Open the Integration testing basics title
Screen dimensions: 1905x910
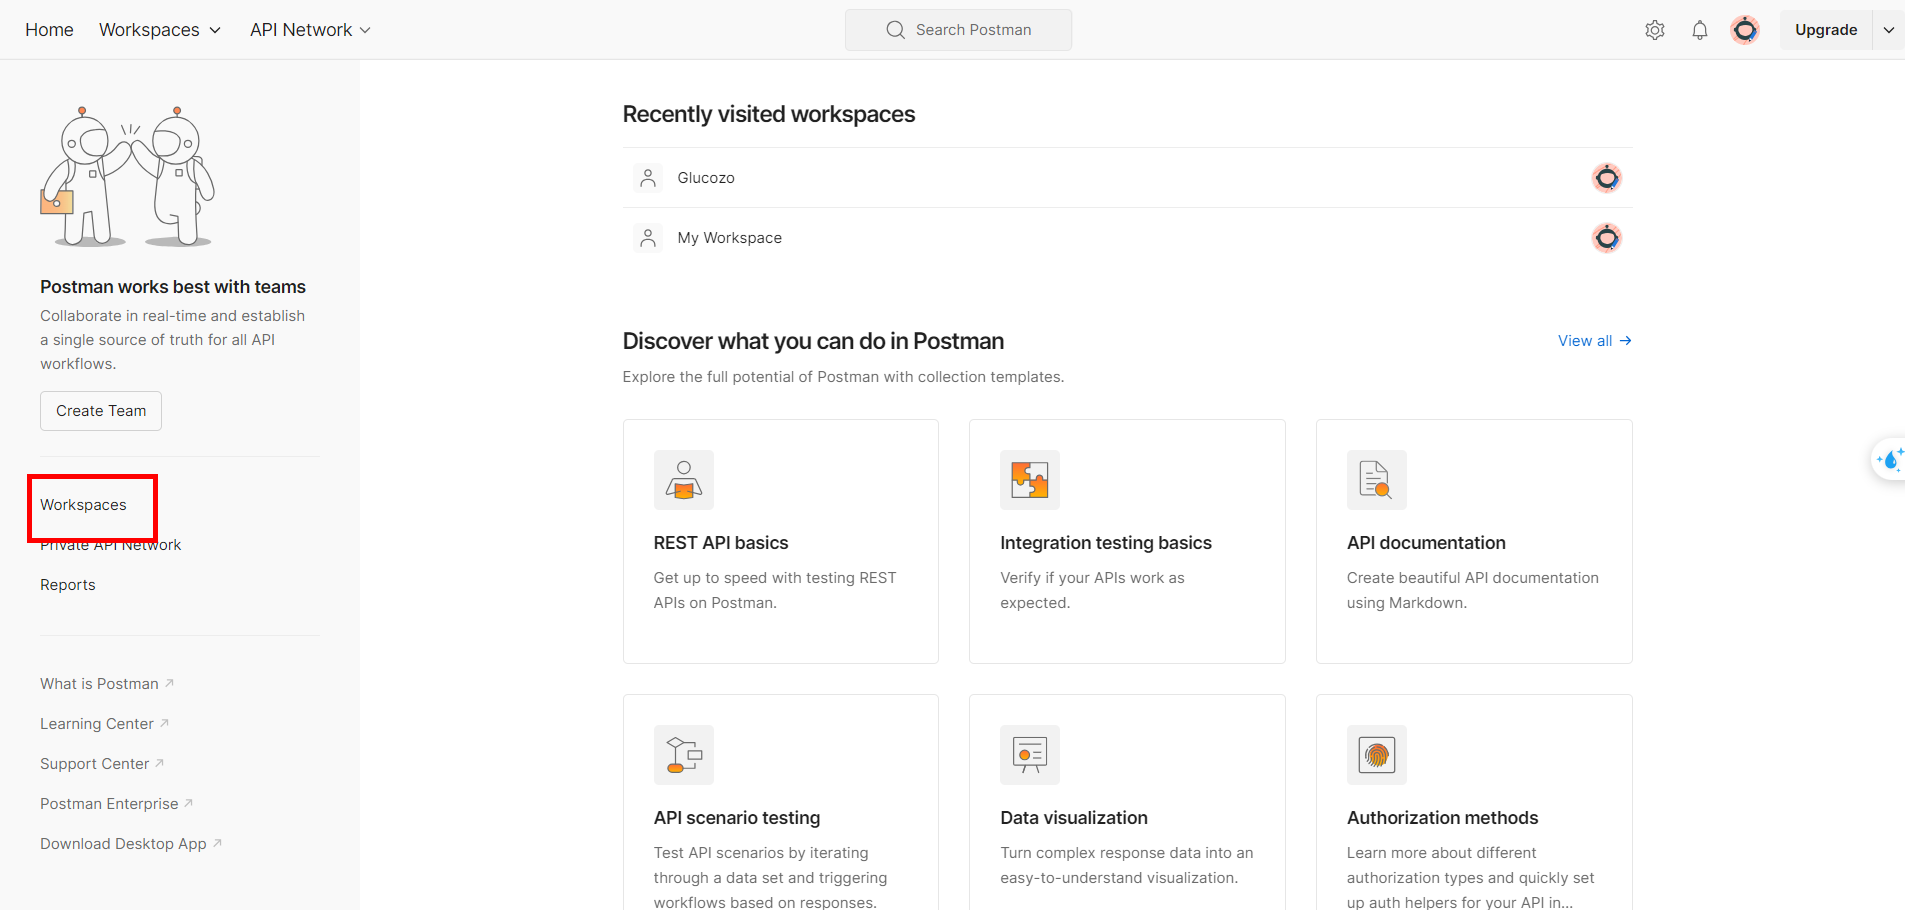click(1106, 543)
